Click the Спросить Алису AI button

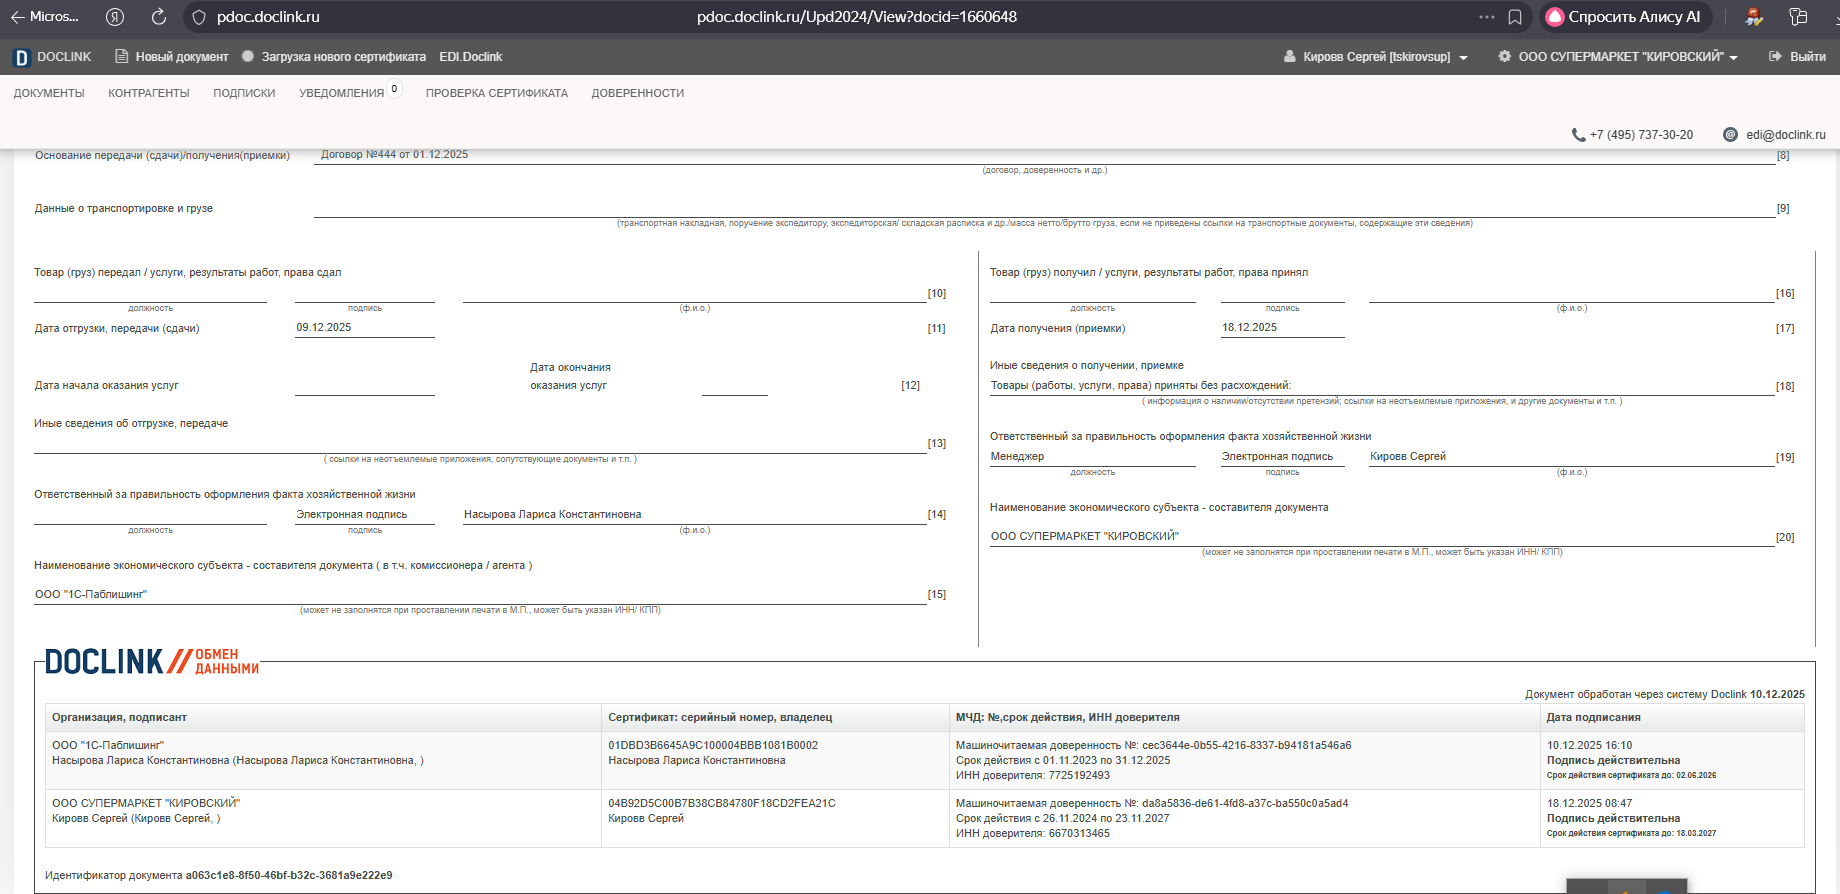1625,17
